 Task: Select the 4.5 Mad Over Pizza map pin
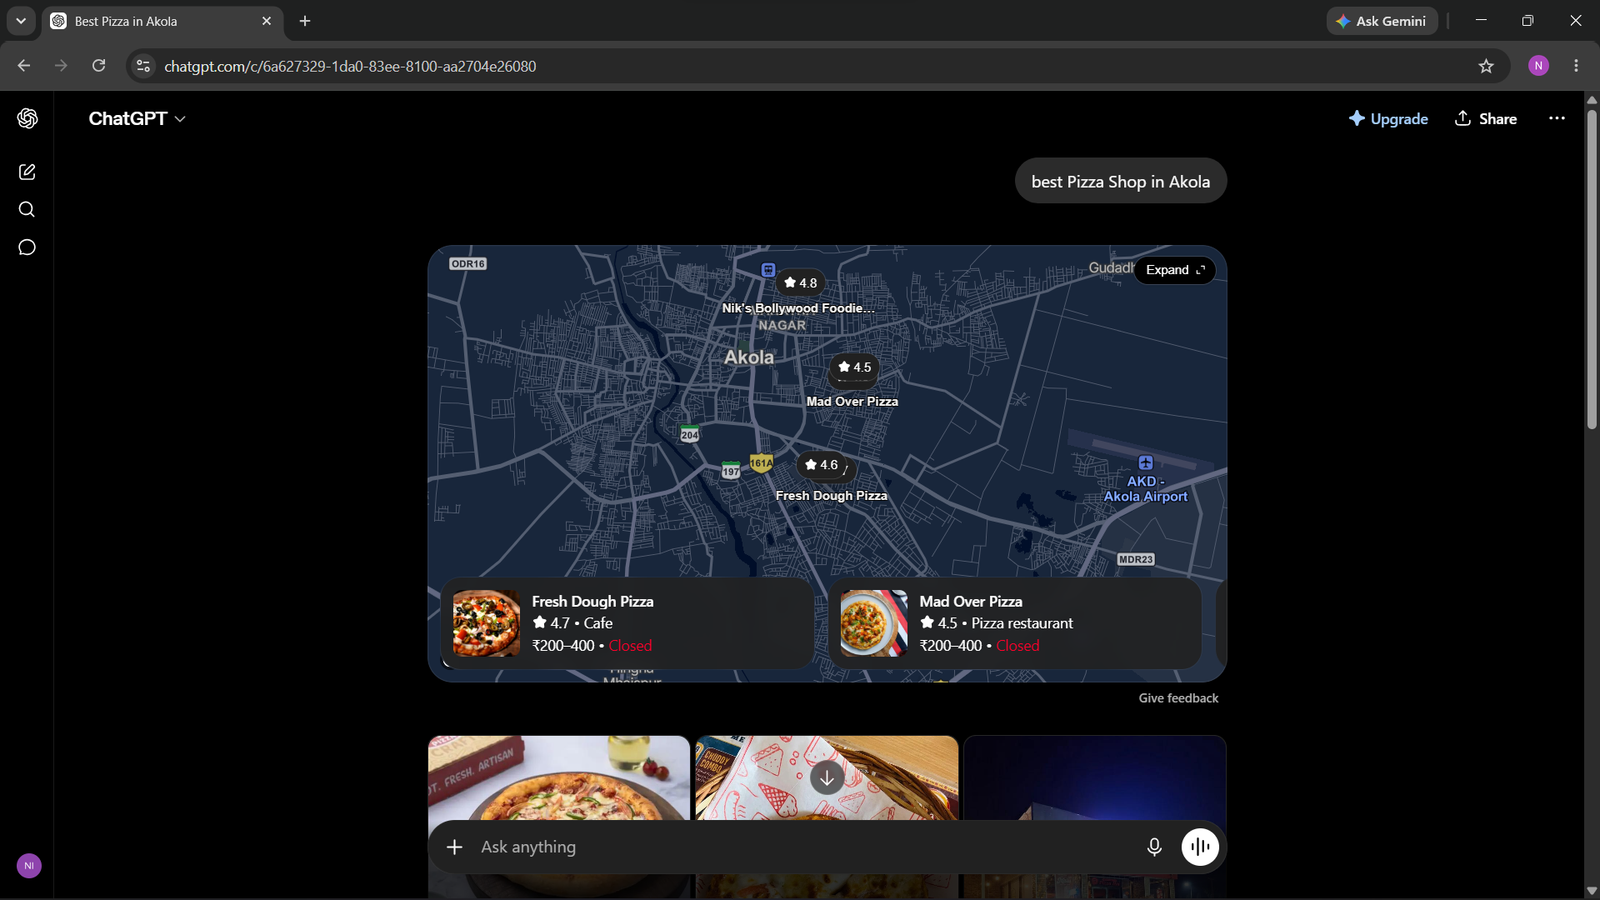[x=854, y=368]
